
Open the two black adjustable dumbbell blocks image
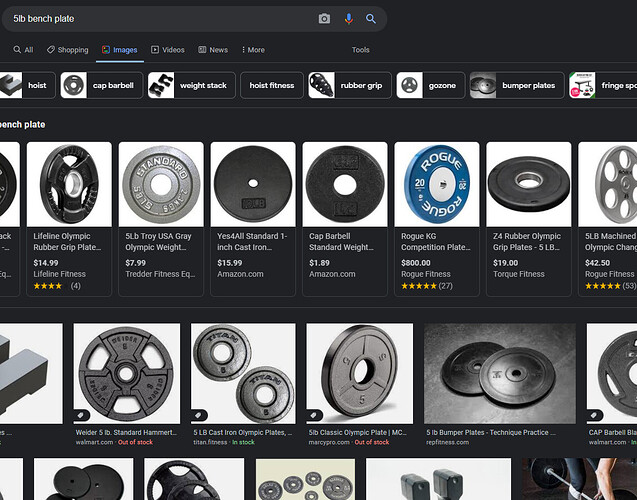point(438,479)
